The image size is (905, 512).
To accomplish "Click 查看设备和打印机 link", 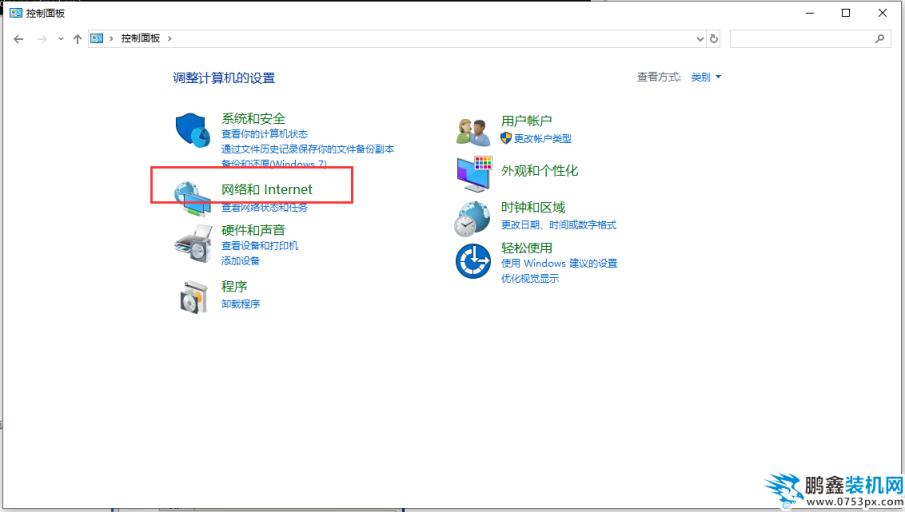I will point(260,245).
